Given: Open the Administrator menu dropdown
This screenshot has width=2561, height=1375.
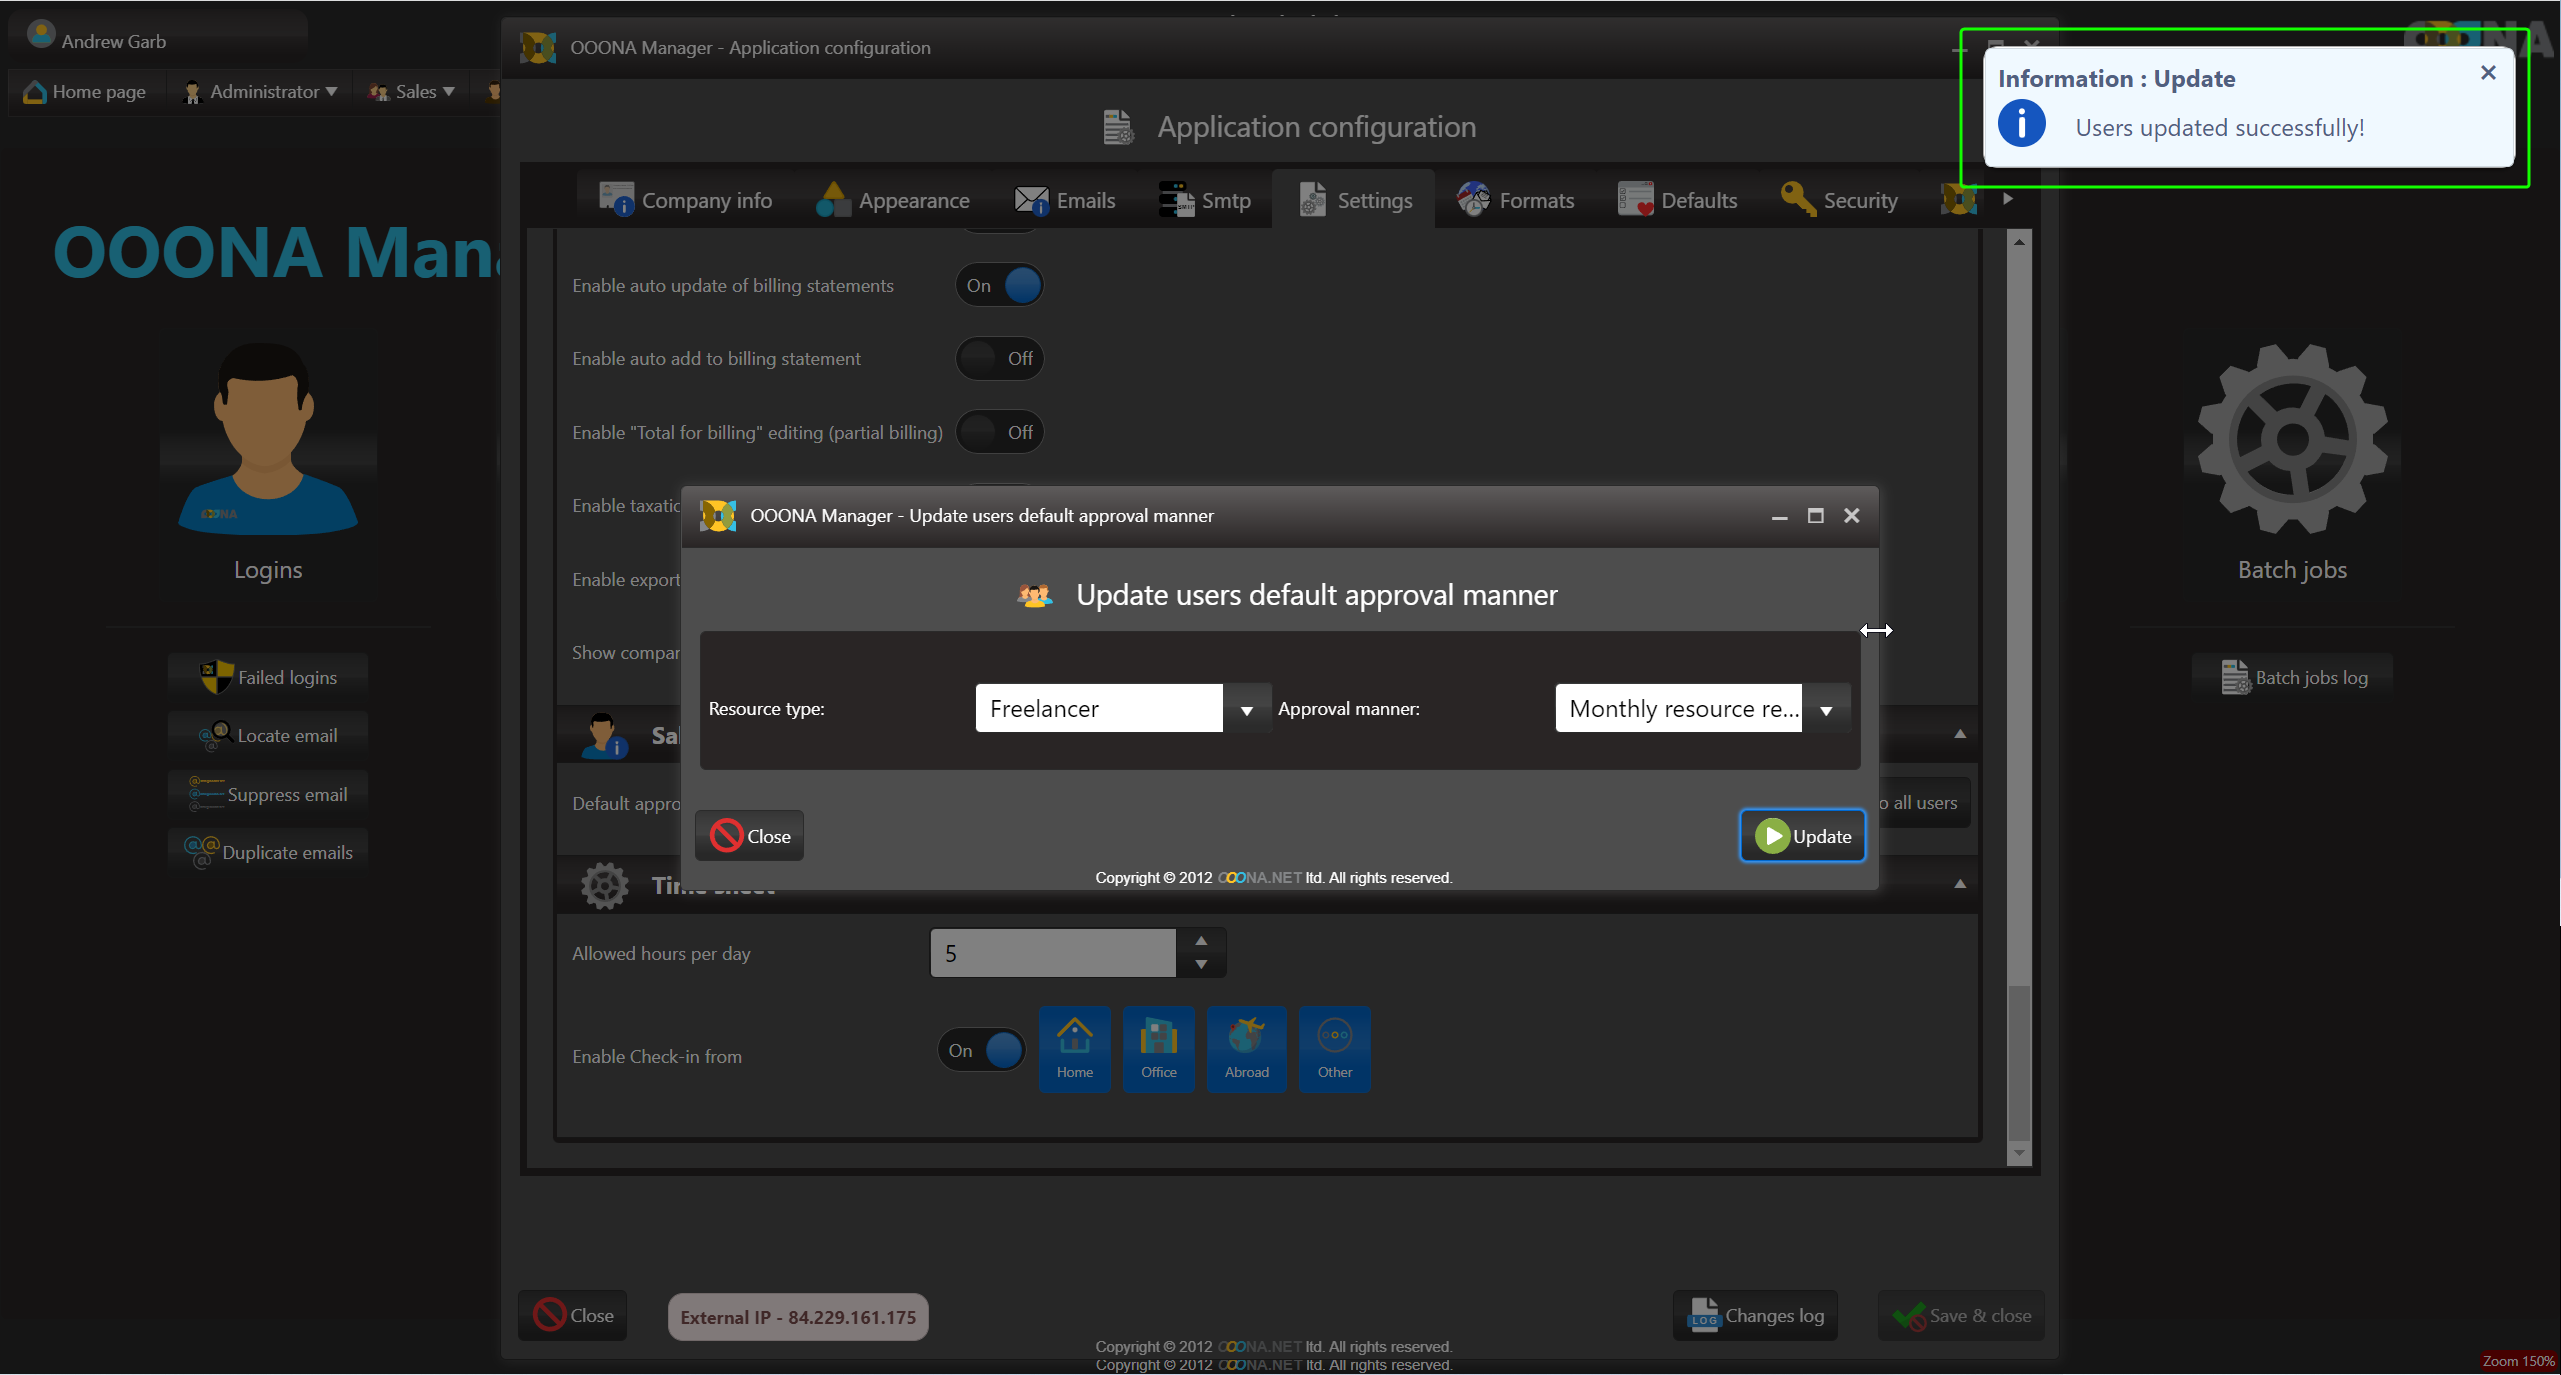Looking at the screenshot, I should [261, 92].
